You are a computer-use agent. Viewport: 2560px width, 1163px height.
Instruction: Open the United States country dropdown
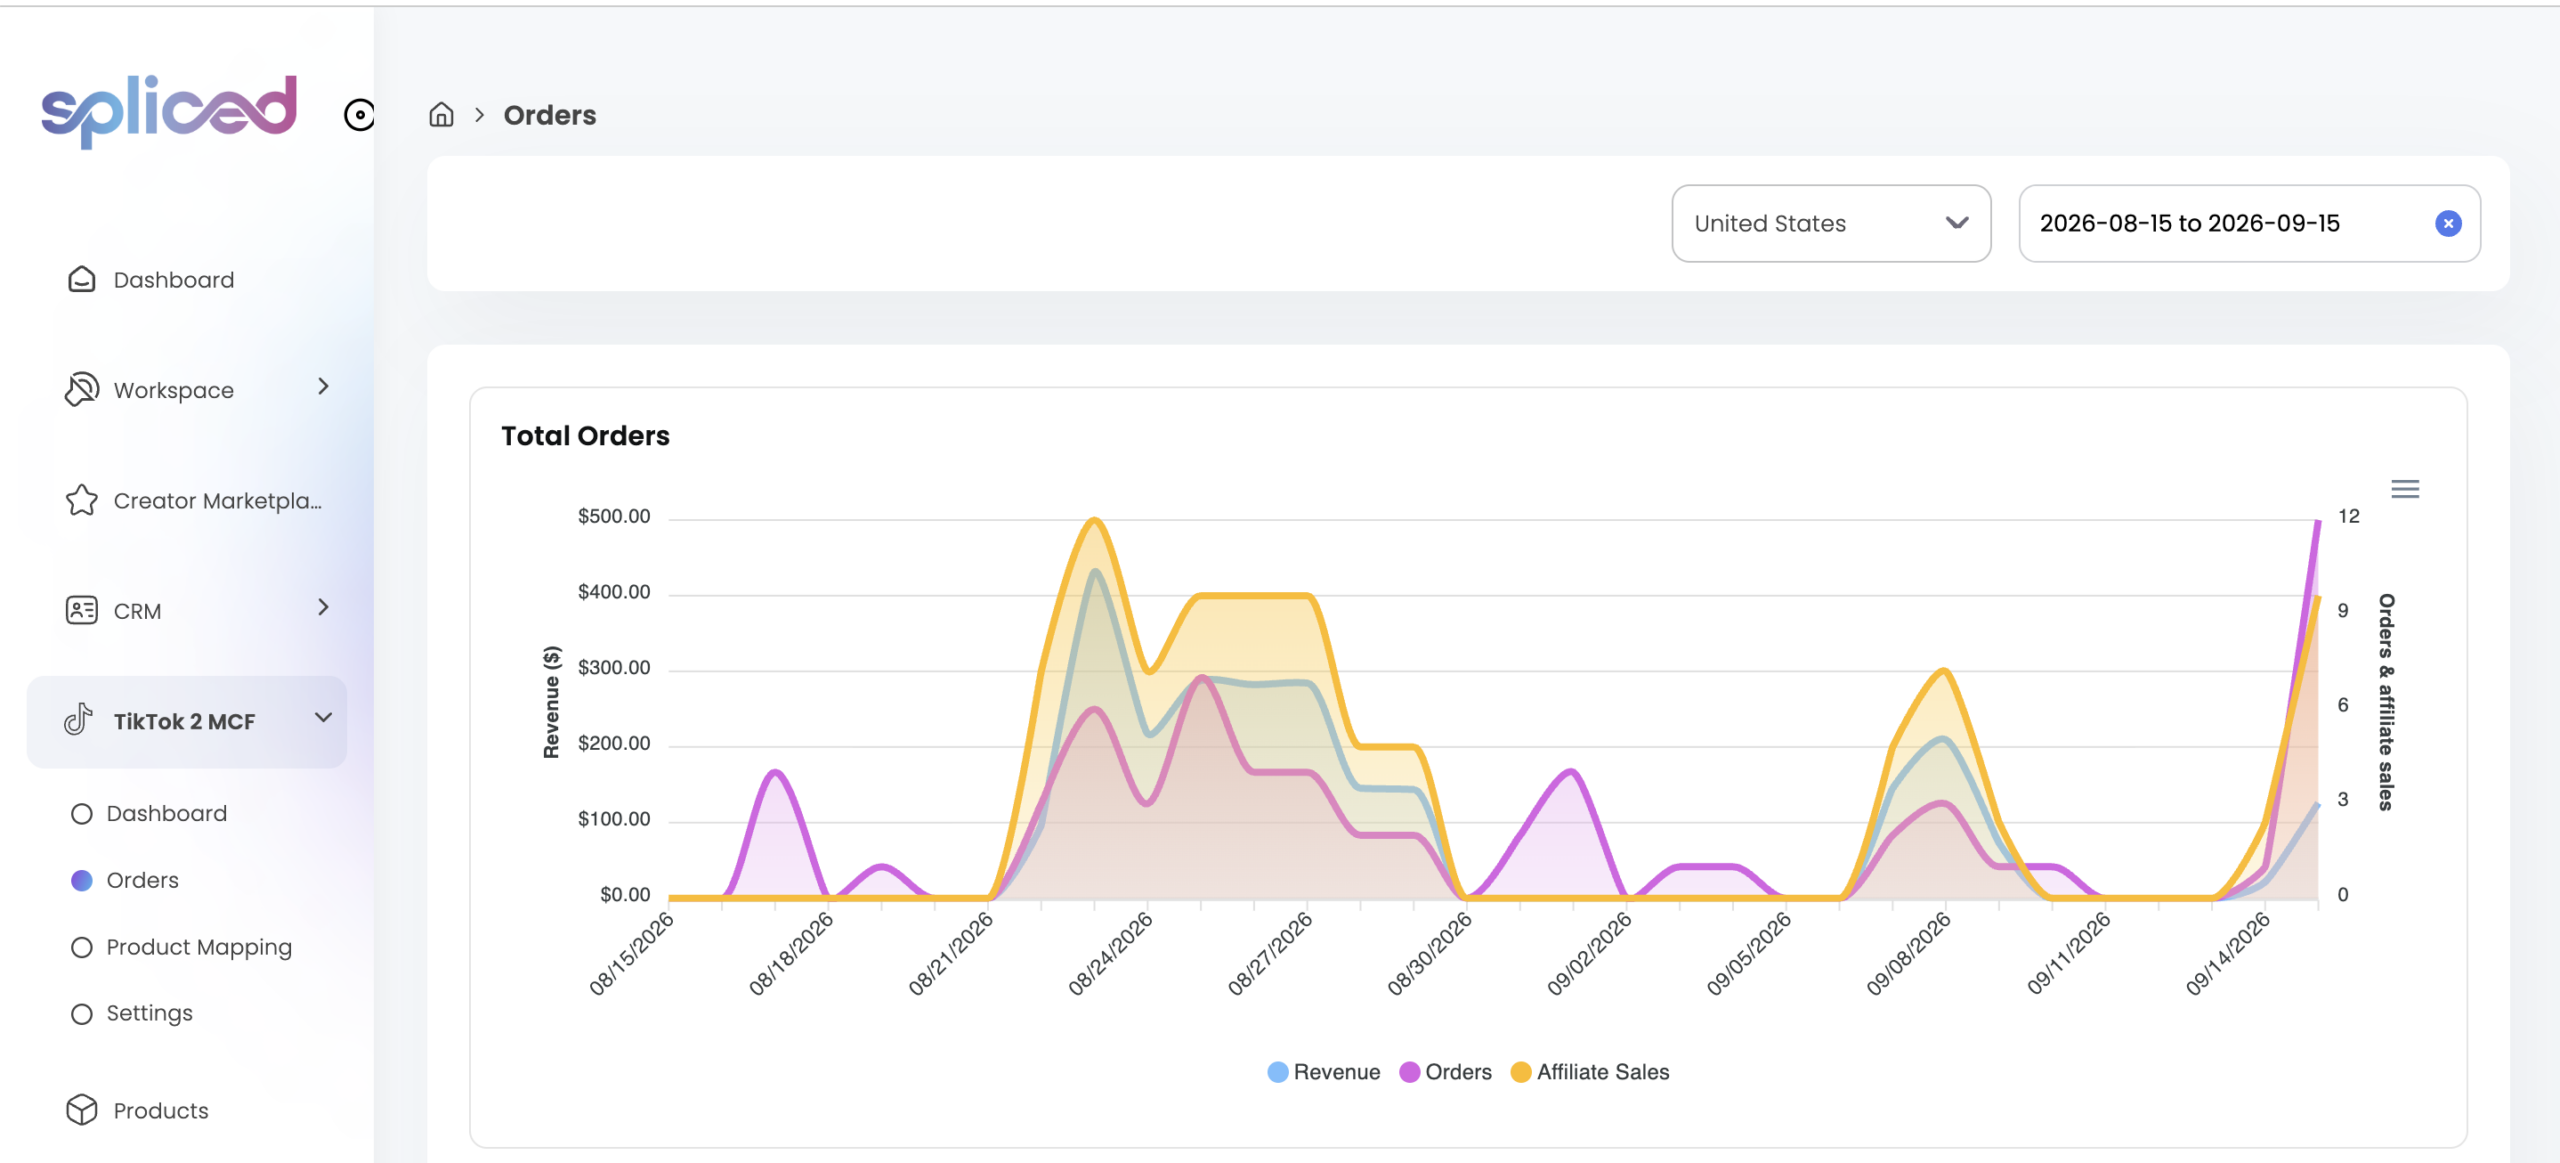click(1831, 223)
